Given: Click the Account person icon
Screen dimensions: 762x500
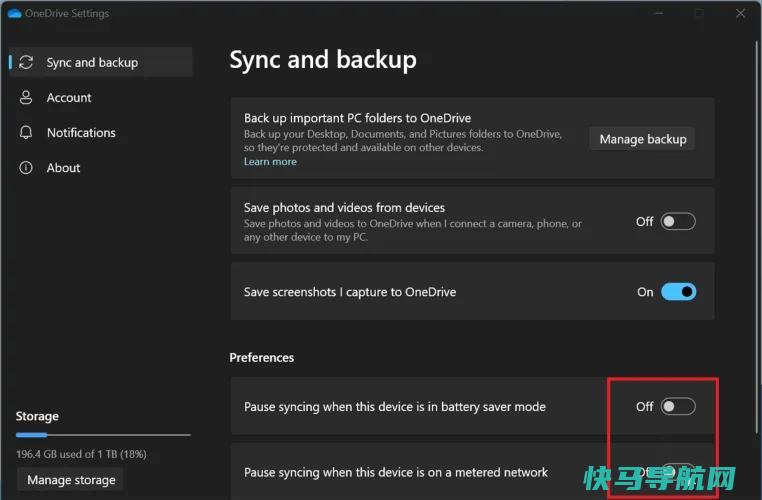Looking at the screenshot, I should click(x=26, y=97).
